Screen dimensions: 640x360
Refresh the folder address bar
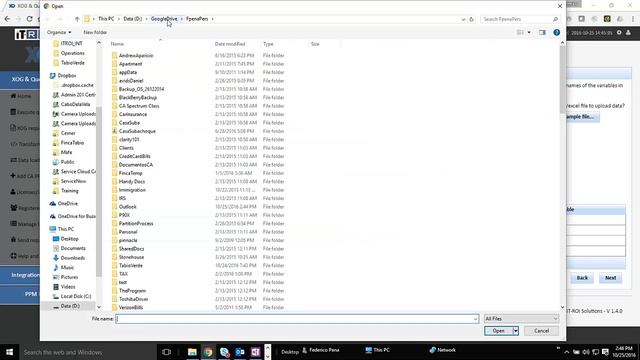(471, 19)
